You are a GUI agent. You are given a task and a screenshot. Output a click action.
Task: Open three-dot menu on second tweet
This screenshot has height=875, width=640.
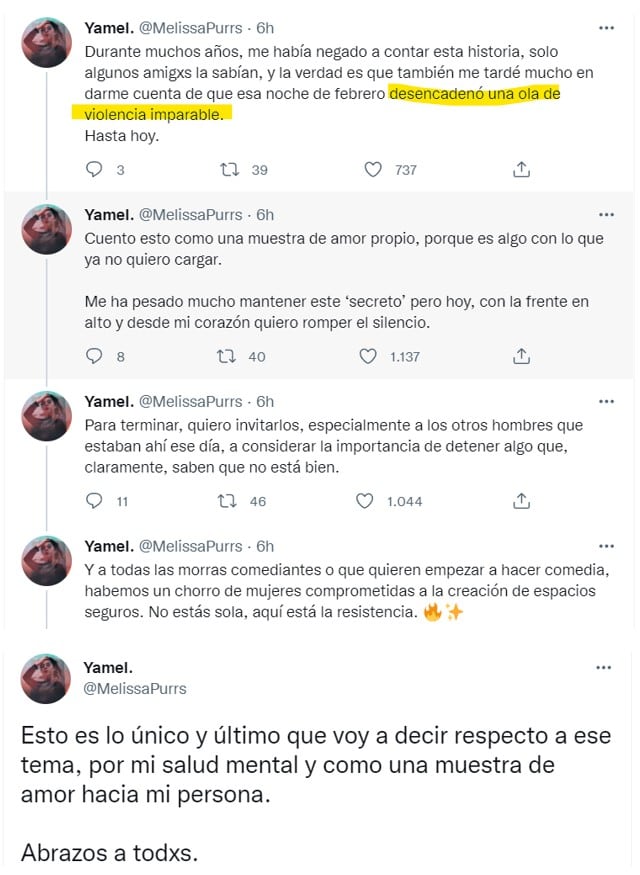tap(605, 214)
